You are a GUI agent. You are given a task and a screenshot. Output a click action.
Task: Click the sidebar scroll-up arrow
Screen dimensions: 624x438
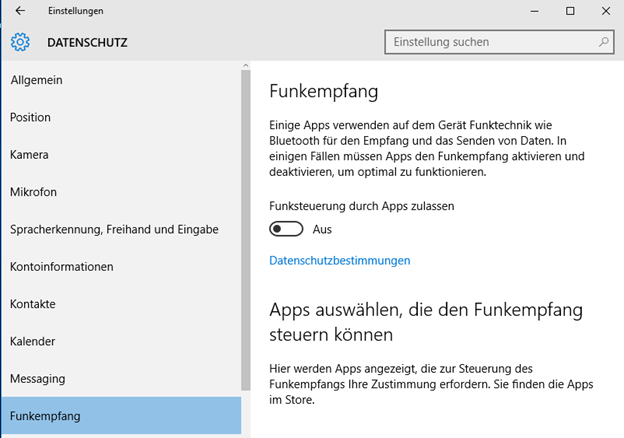pos(246,65)
